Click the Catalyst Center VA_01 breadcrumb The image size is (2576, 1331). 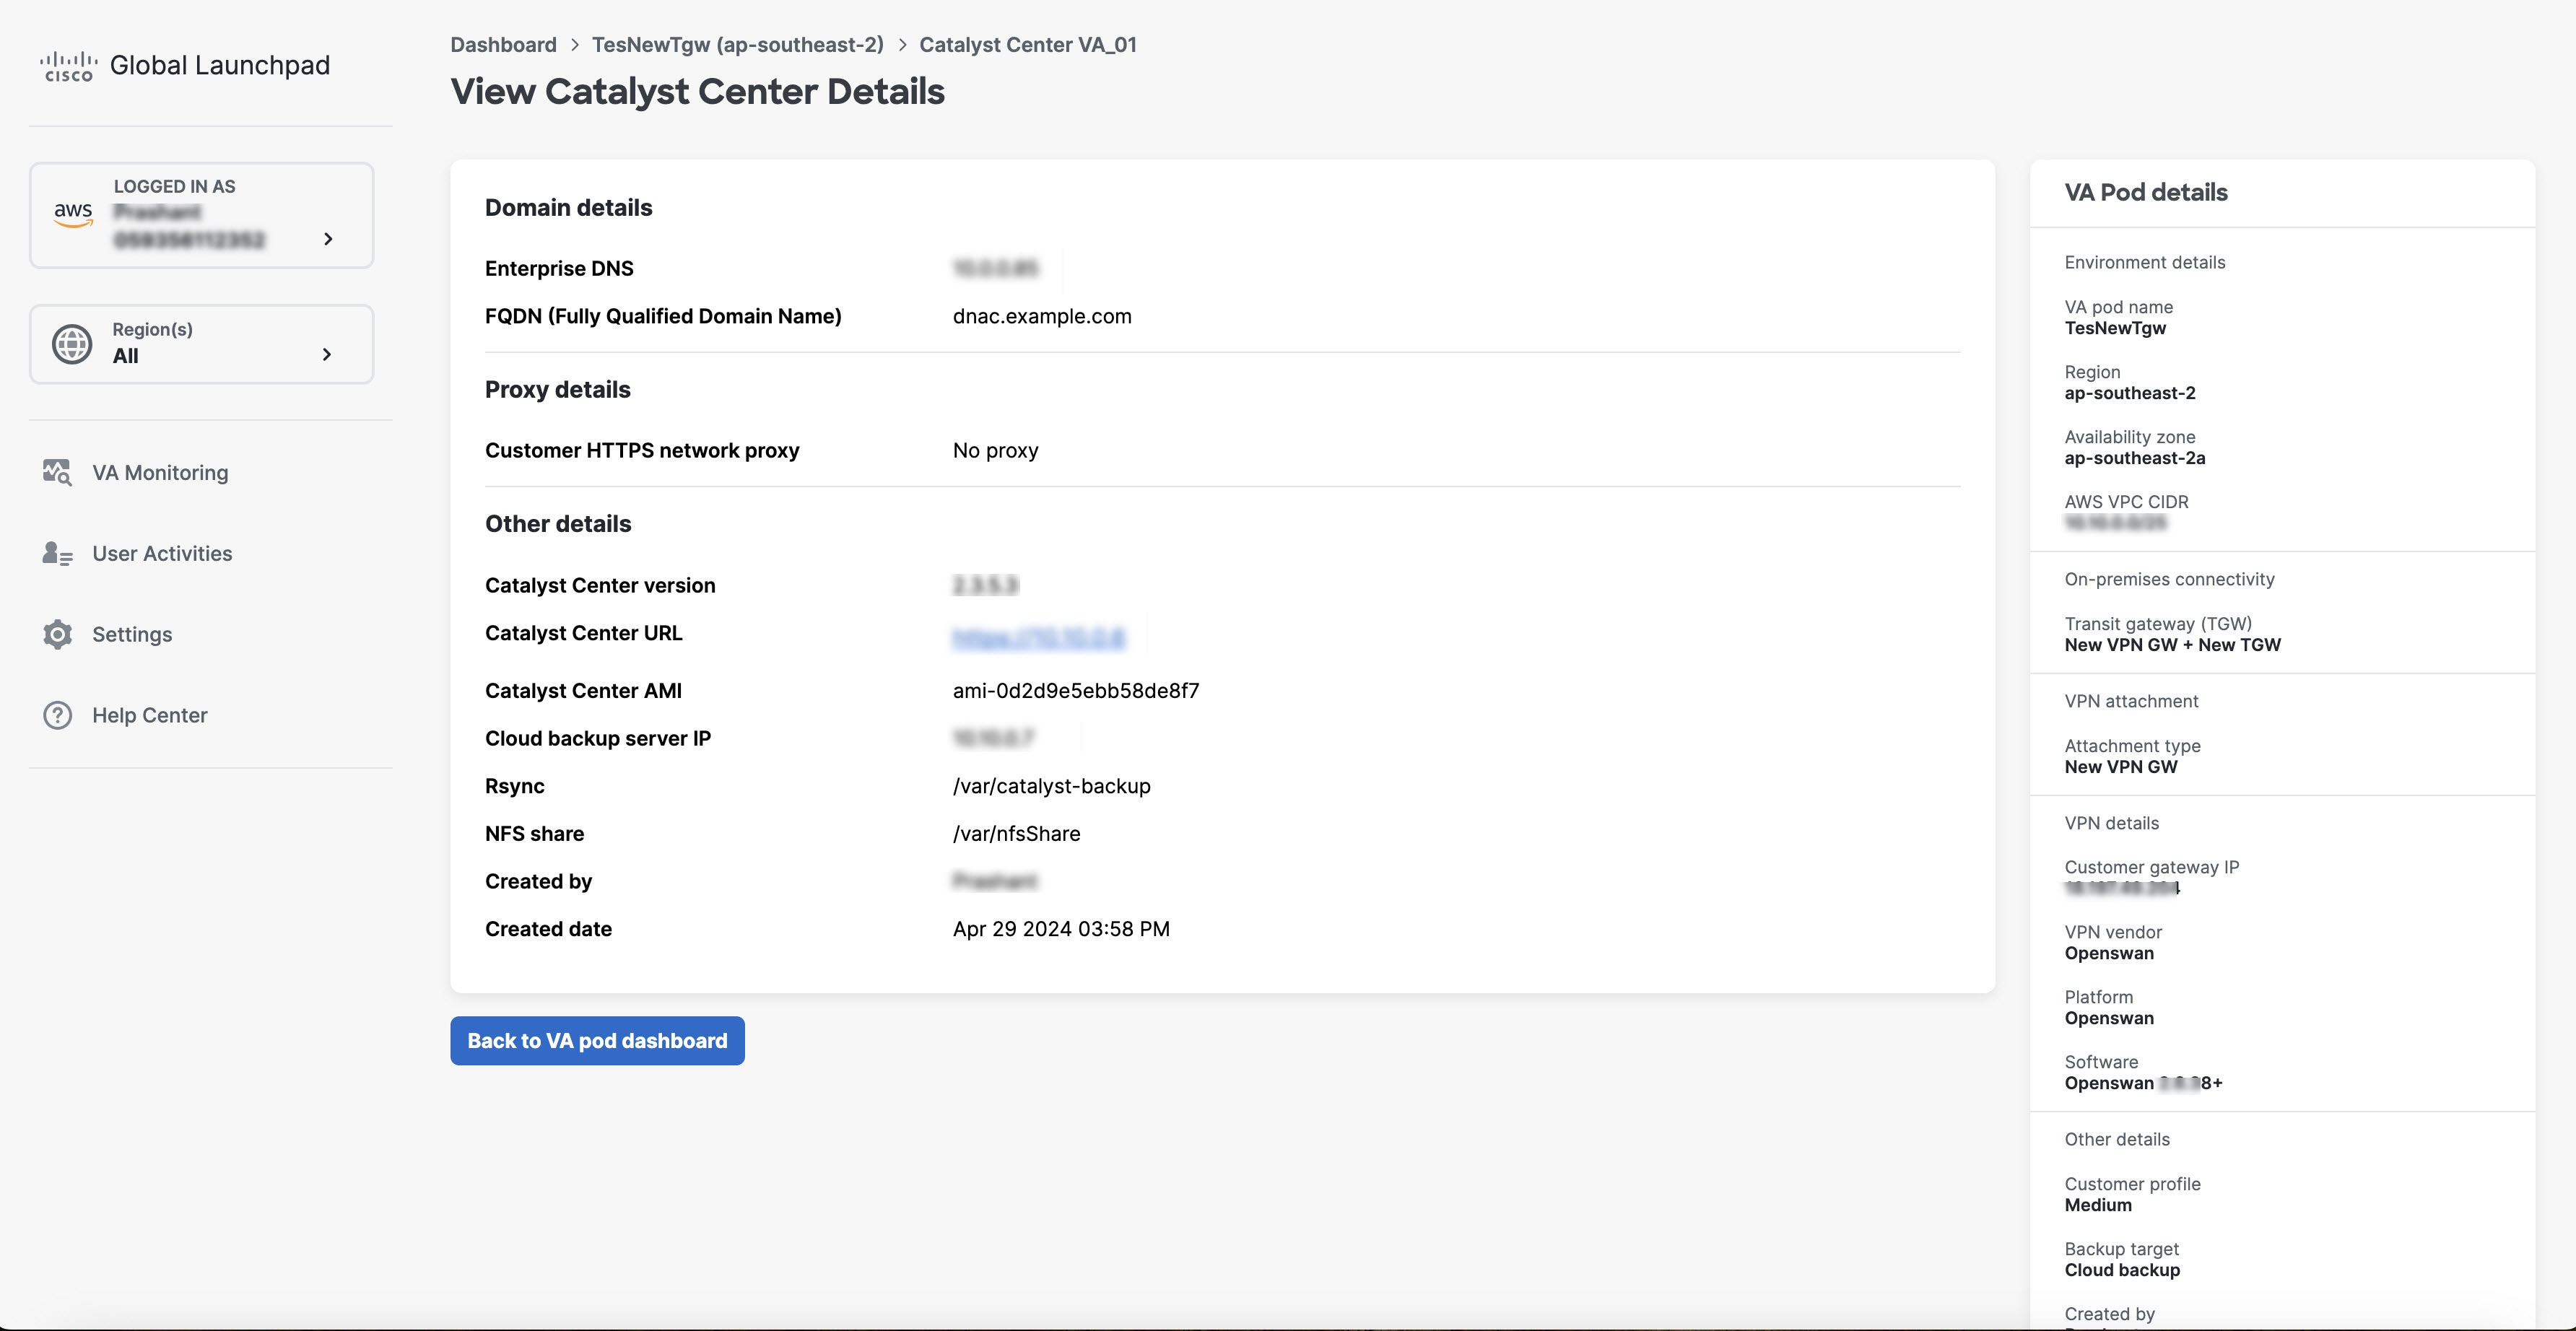click(x=1027, y=44)
